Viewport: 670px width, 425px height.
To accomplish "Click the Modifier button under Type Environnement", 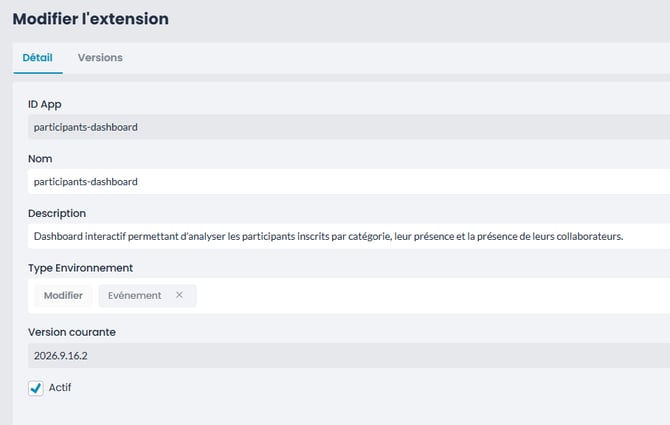I will coord(63,296).
